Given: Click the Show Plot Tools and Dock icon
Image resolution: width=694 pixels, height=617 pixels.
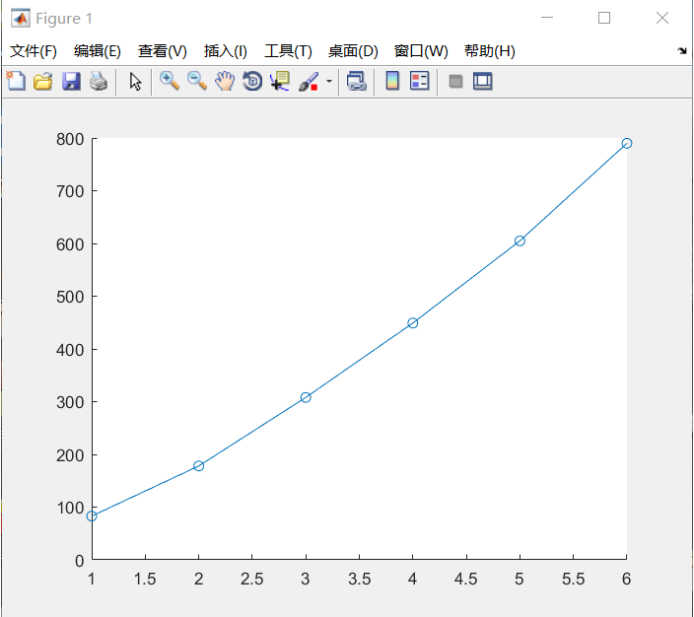Looking at the screenshot, I should coord(482,81).
